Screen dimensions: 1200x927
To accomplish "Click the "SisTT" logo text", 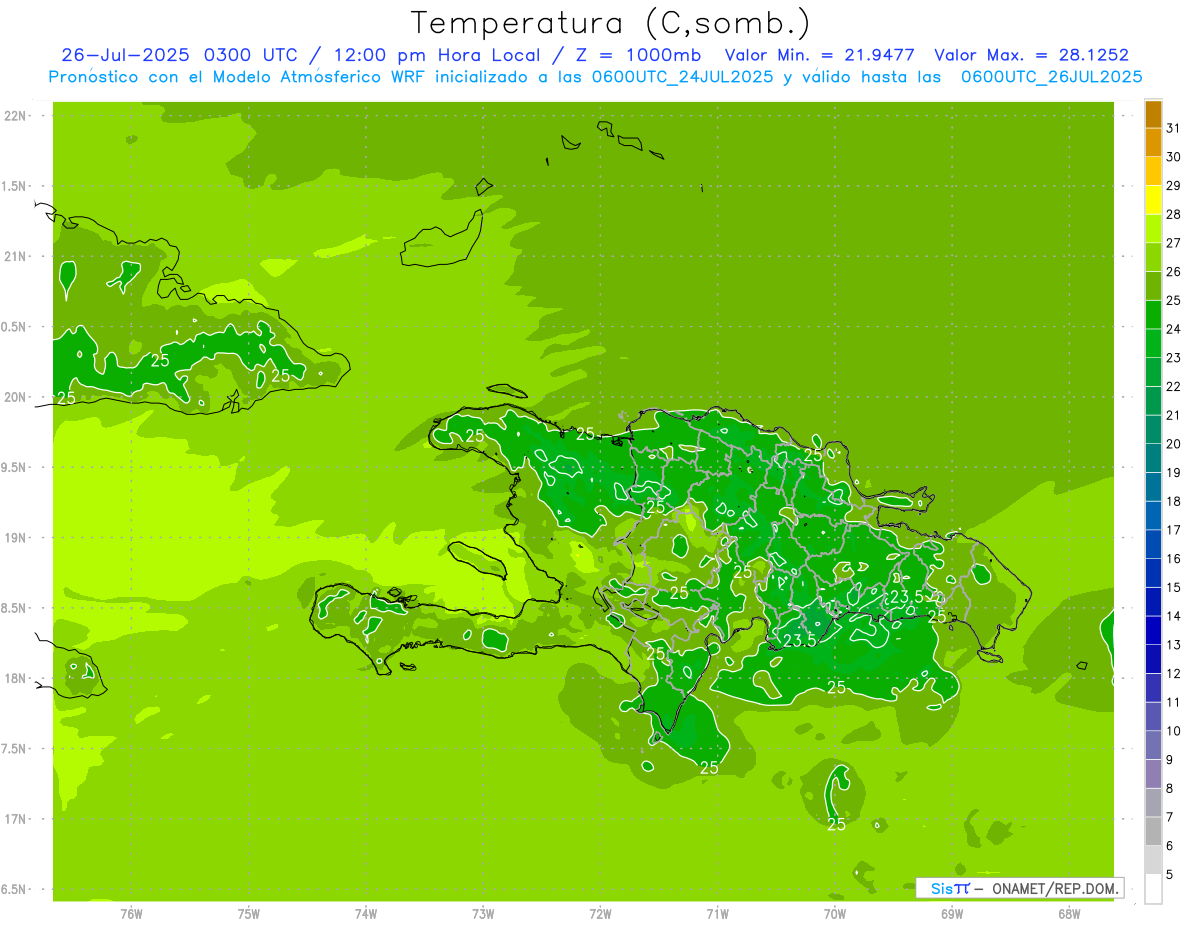I will point(950,888).
